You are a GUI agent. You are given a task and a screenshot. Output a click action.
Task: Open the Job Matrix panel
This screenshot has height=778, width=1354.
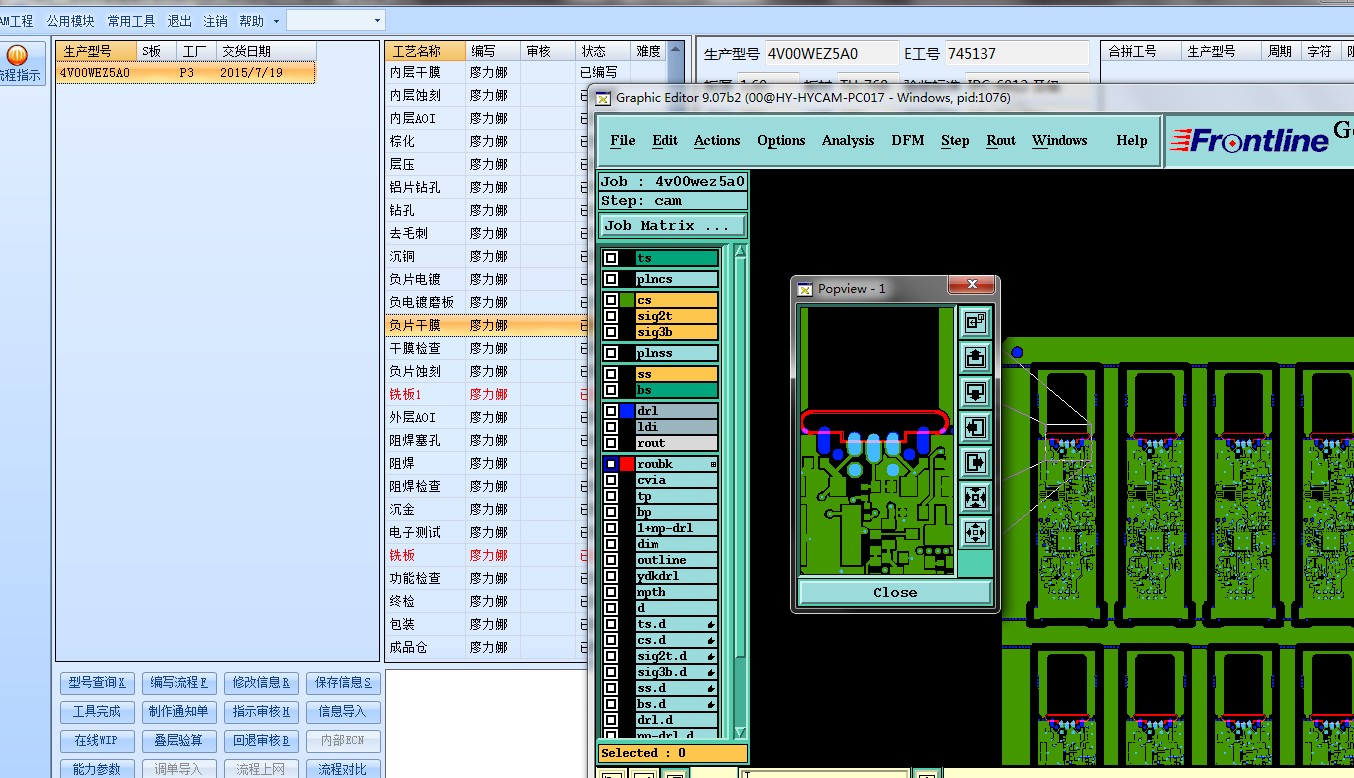tap(672, 226)
